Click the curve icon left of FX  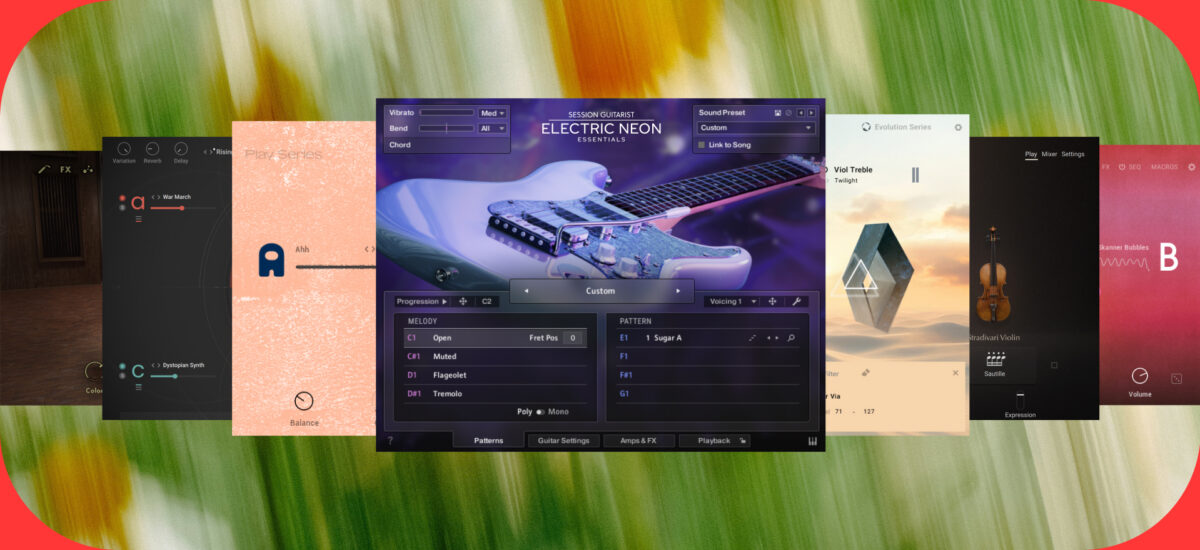pyautogui.click(x=44, y=170)
